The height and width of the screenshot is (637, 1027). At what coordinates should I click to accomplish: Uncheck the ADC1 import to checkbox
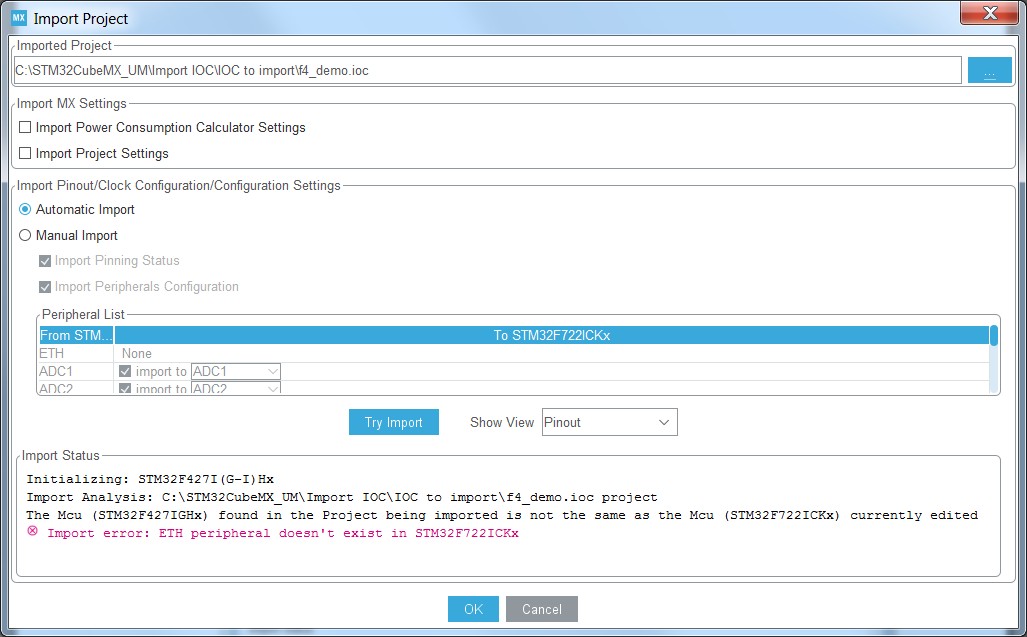(125, 371)
